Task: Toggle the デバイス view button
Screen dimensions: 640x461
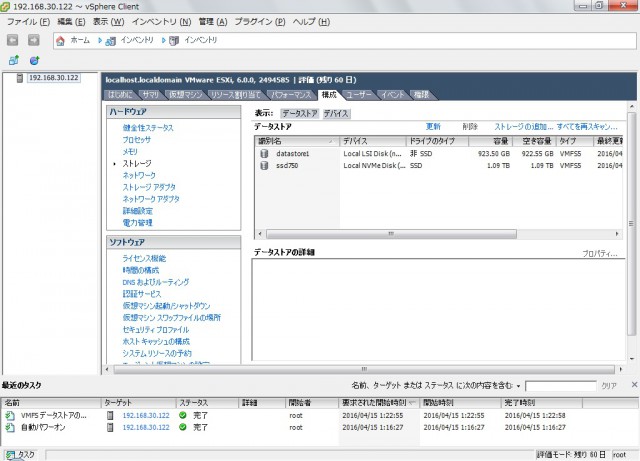Action: click(336, 114)
